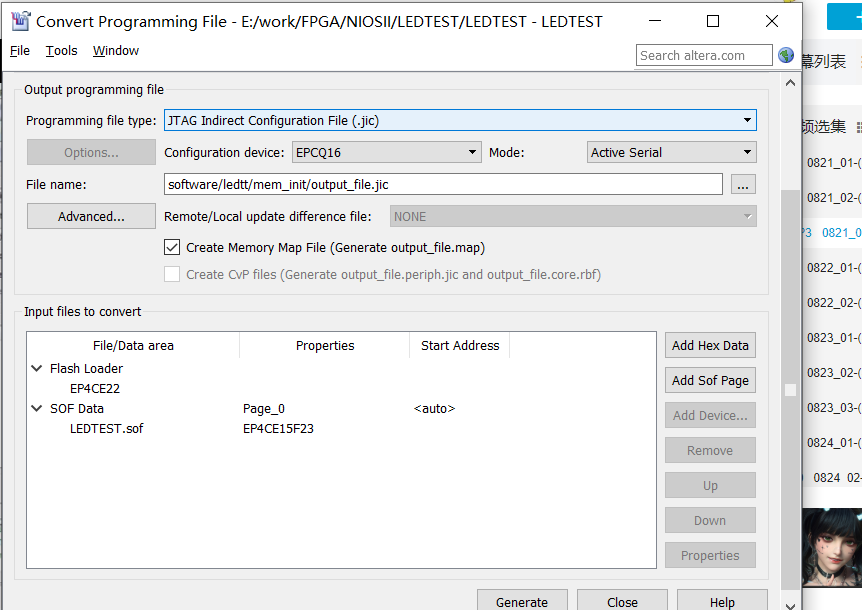Viewport: 862px width, 610px height.
Task: Click the Search altera.com field
Action: click(x=704, y=56)
